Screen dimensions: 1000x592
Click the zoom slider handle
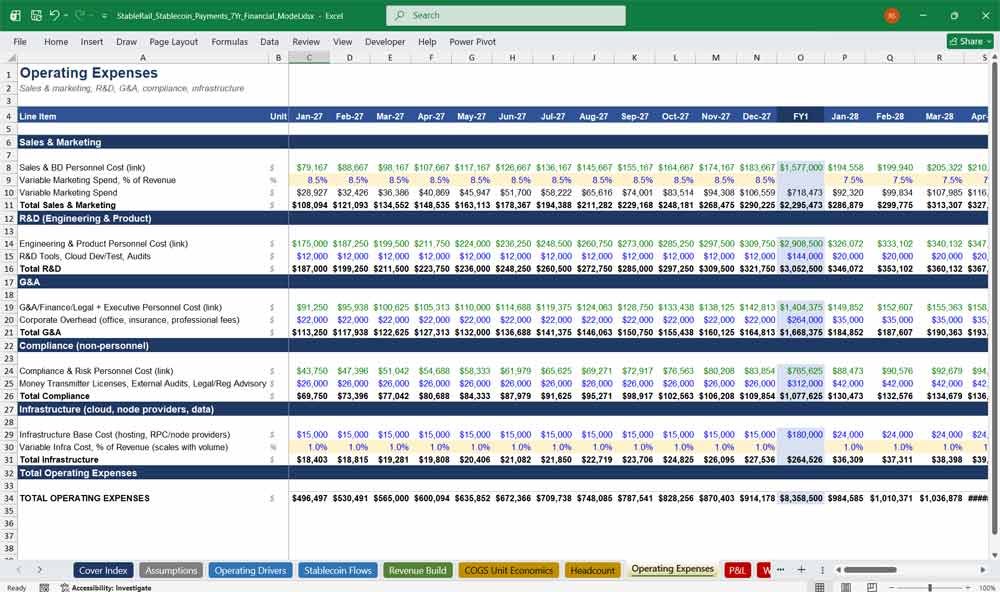tap(930, 587)
